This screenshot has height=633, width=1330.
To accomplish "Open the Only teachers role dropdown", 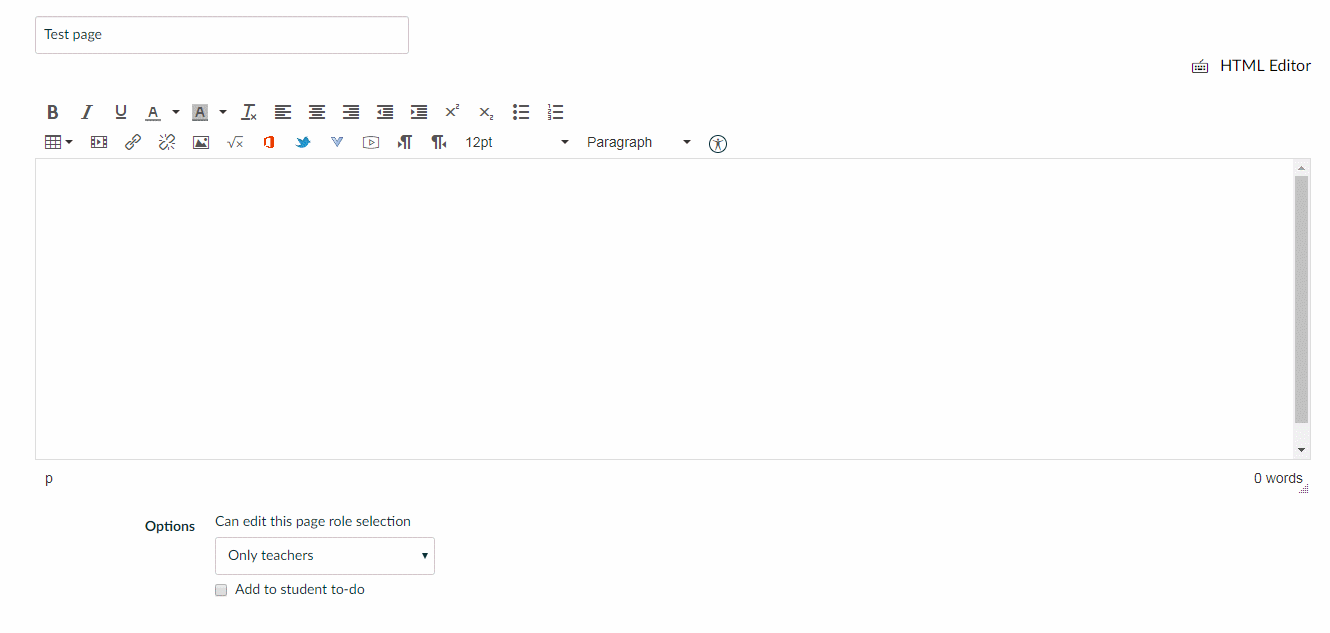I will click(325, 556).
